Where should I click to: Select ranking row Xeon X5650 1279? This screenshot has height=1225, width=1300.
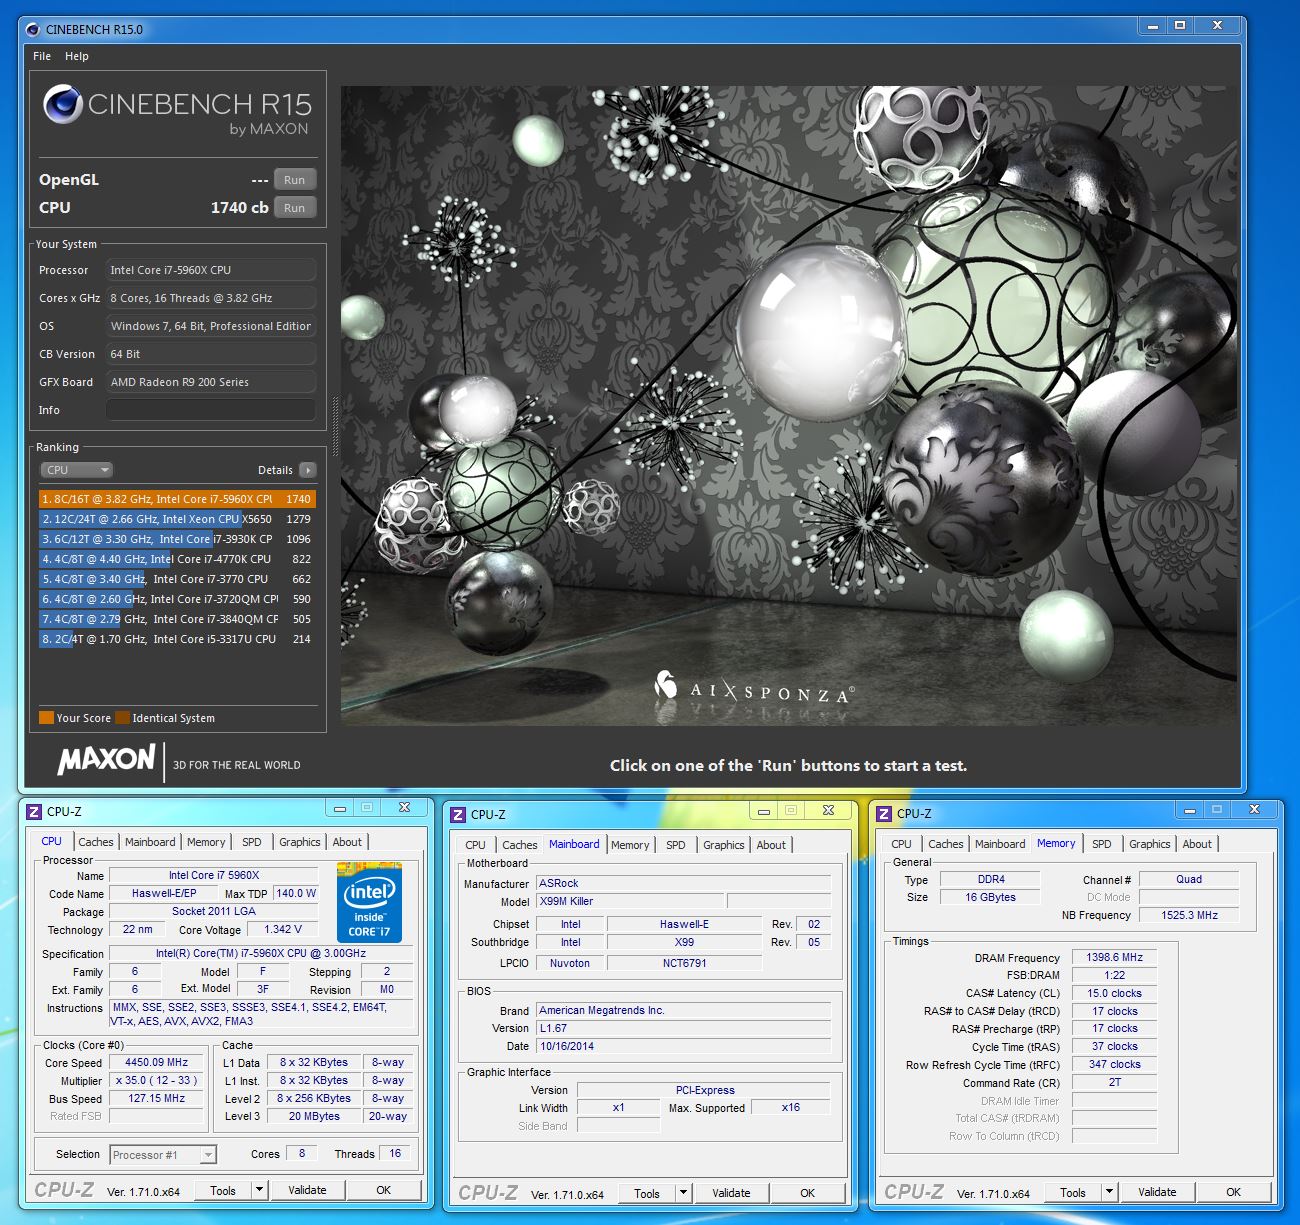click(x=177, y=519)
